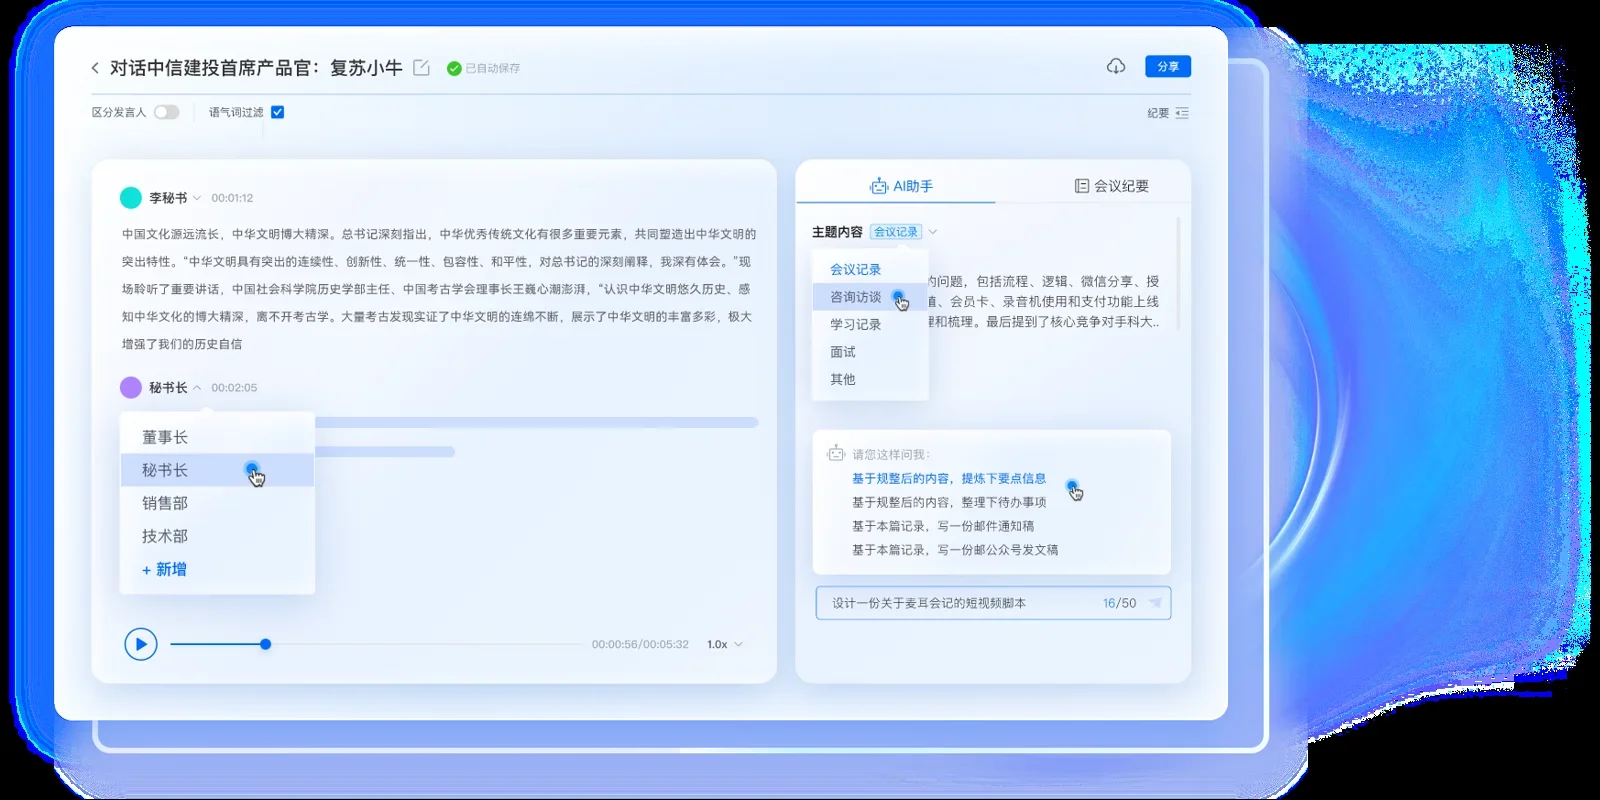
Task: Open the 李秘书 speaker dropdown
Action: [x=197, y=198]
